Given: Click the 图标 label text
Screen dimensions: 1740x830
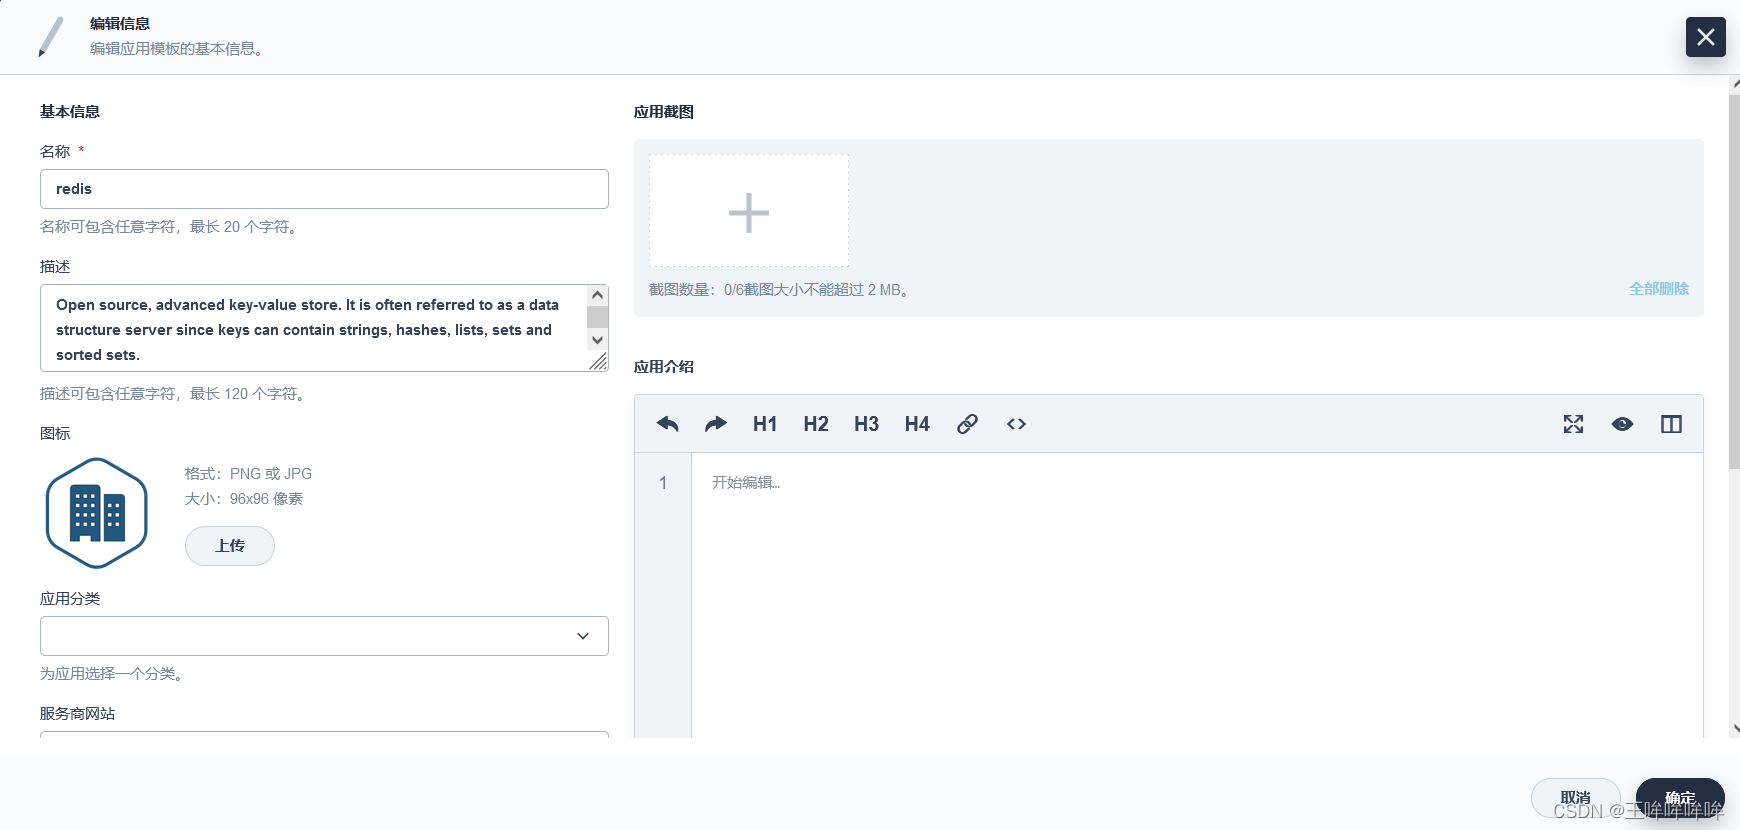Looking at the screenshot, I should pos(55,434).
